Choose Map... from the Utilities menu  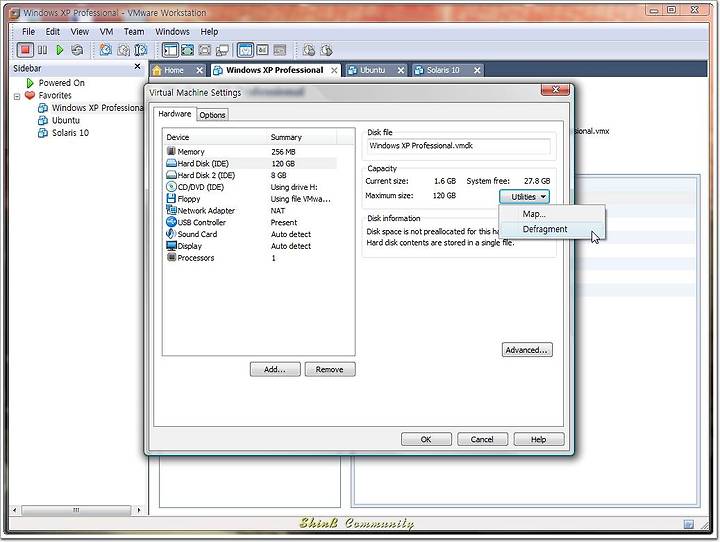552,214
